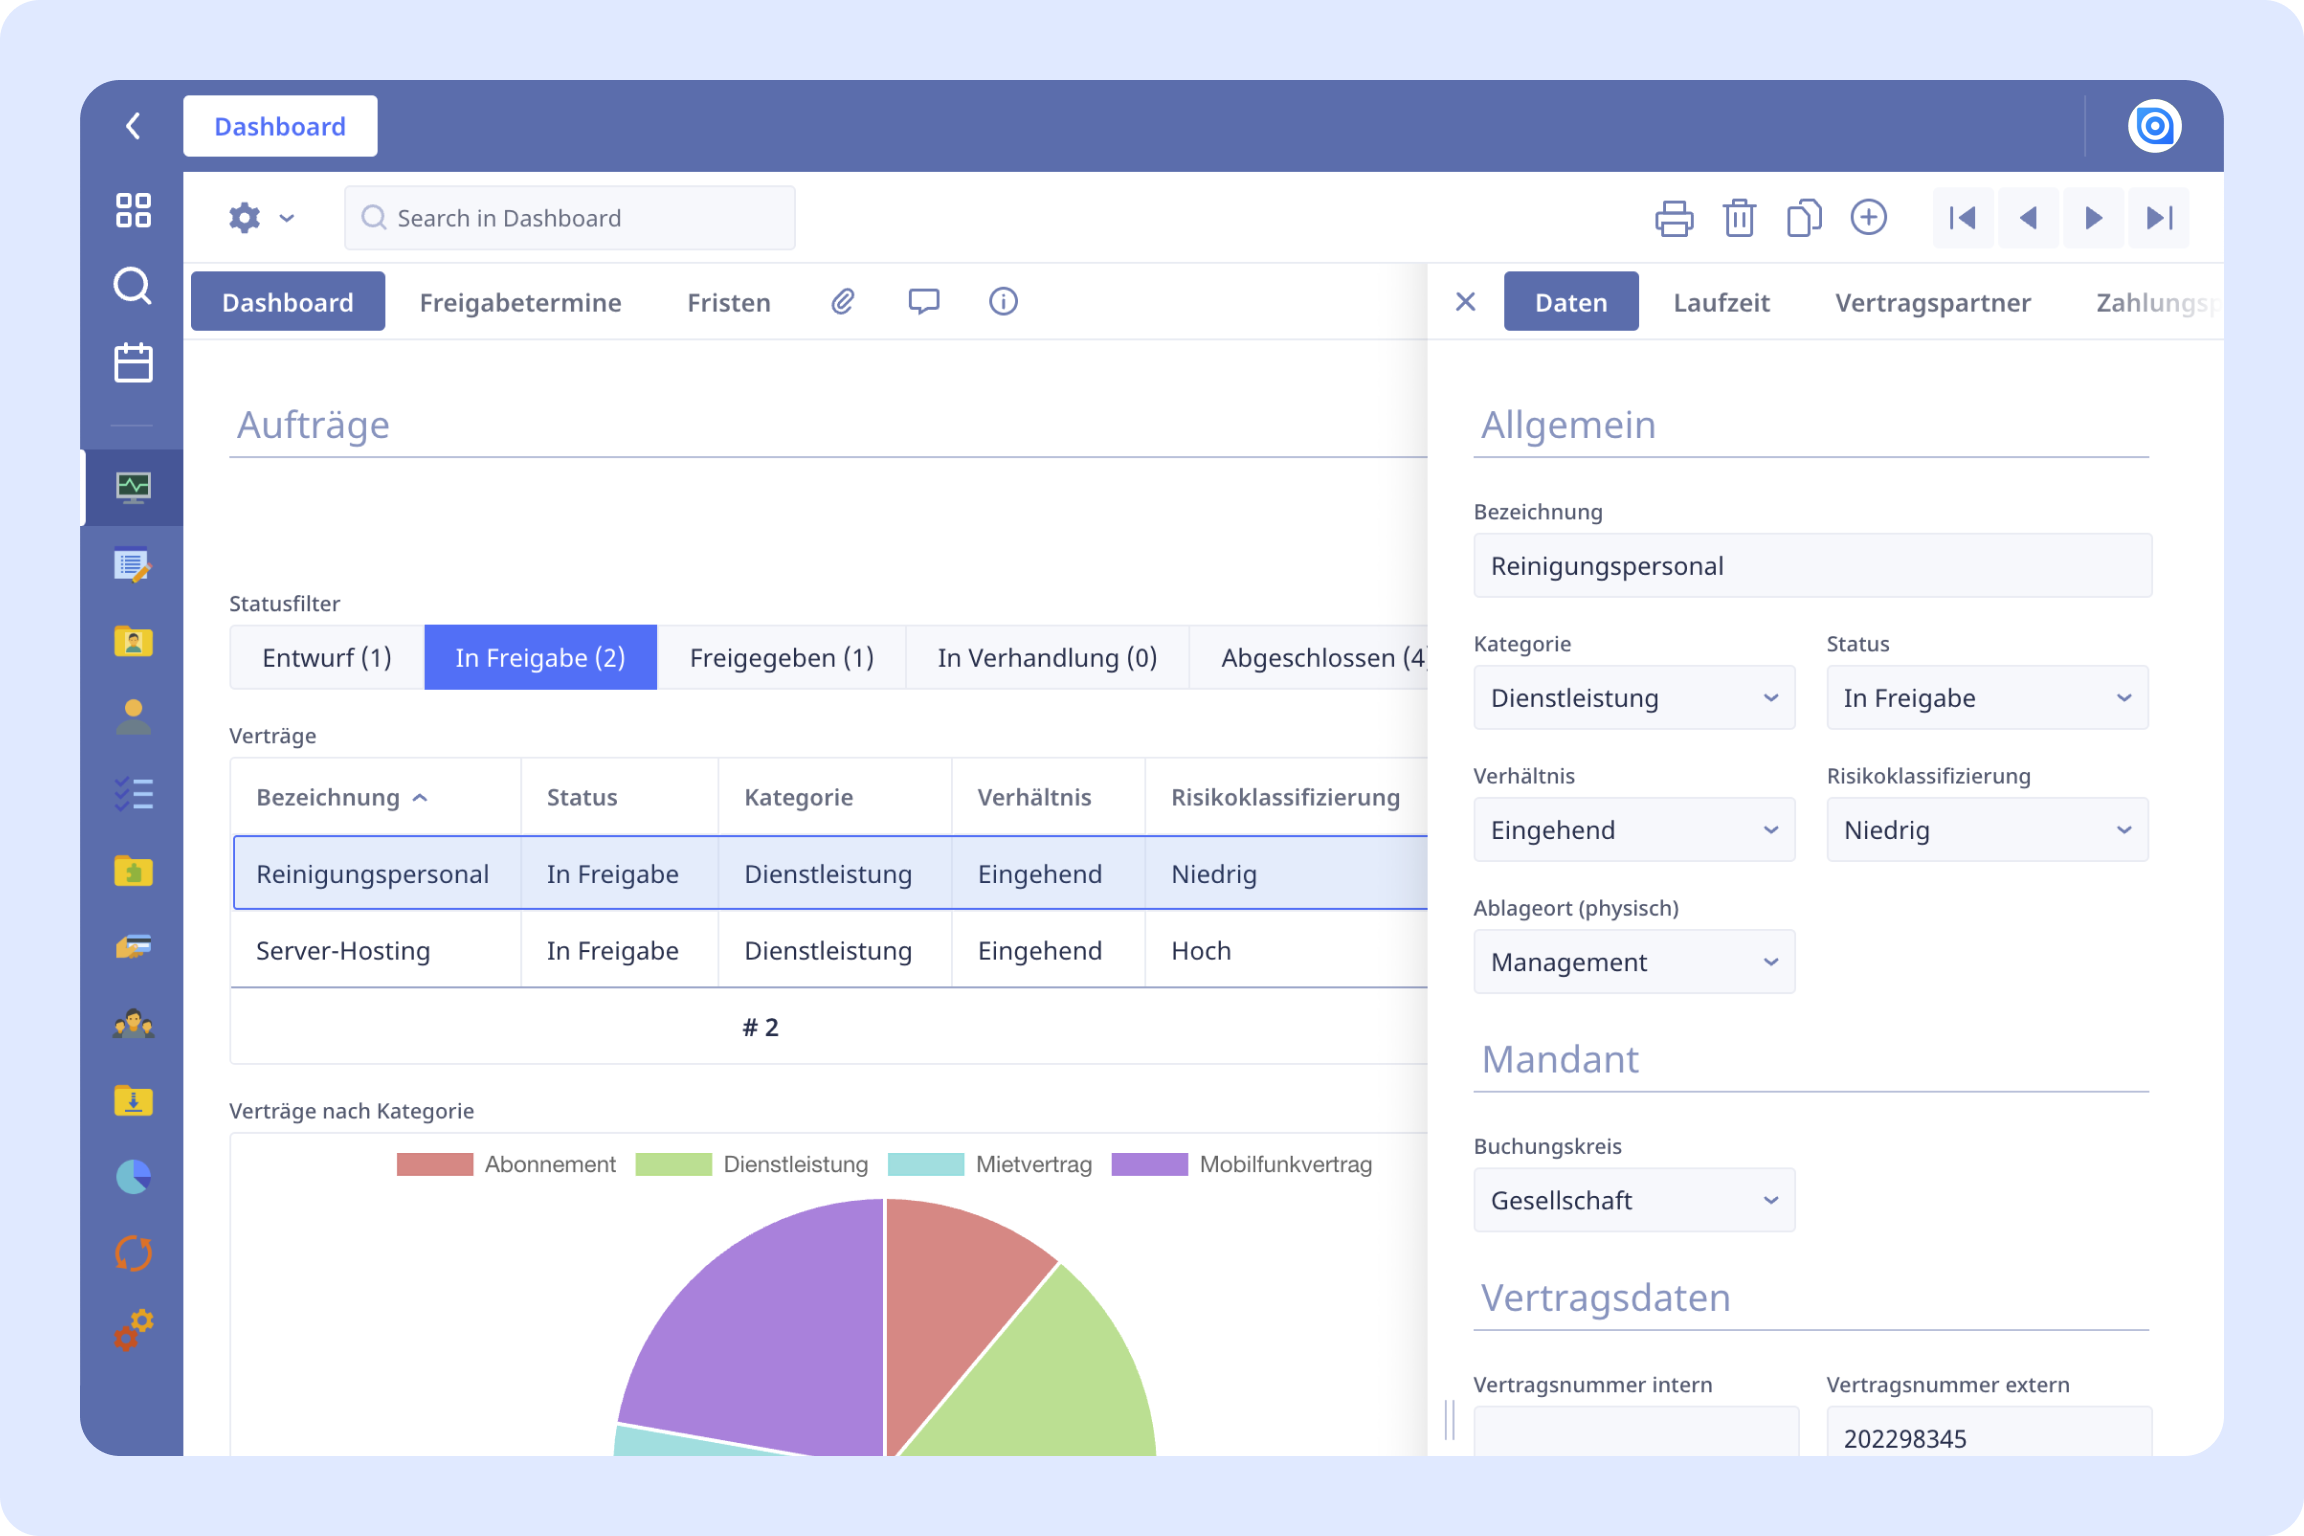Click the add new record plus icon
This screenshot has height=1536, width=2304.
coord(1868,218)
